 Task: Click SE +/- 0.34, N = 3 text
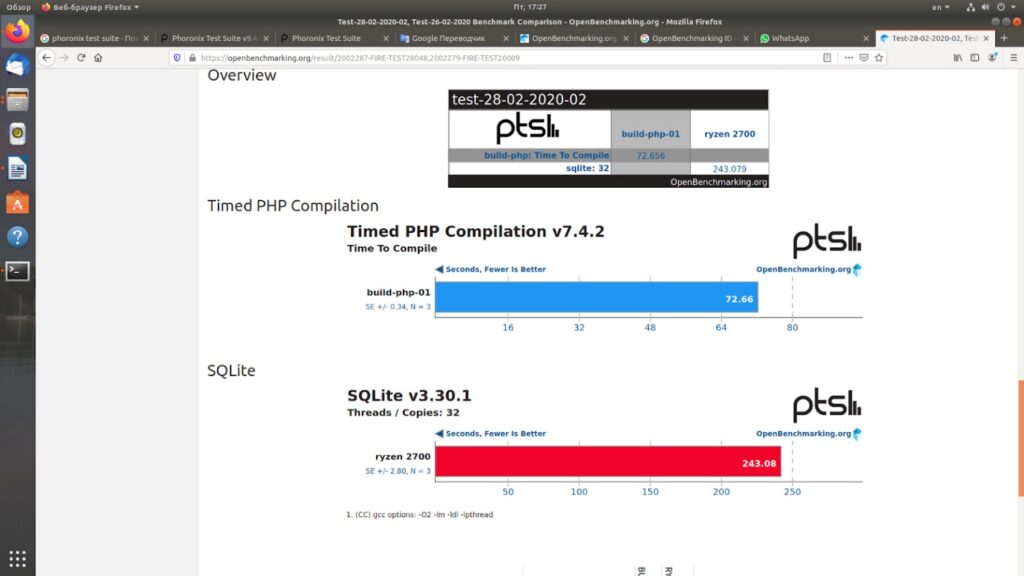[398, 307]
